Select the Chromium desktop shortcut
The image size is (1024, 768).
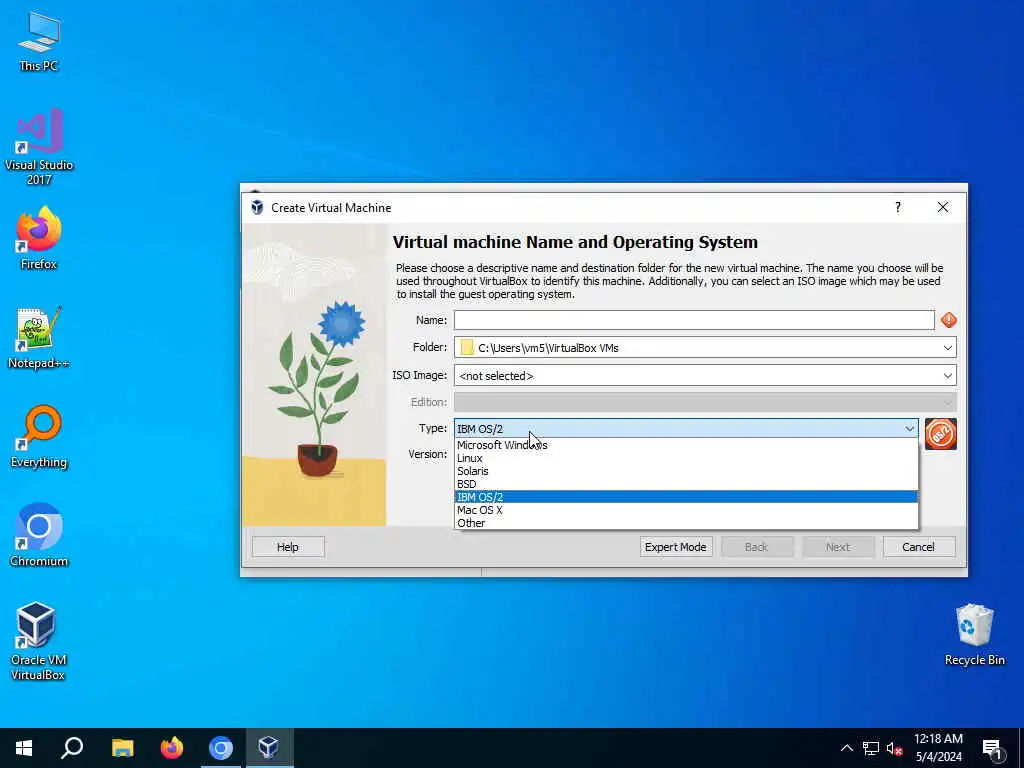pyautogui.click(x=39, y=534)
